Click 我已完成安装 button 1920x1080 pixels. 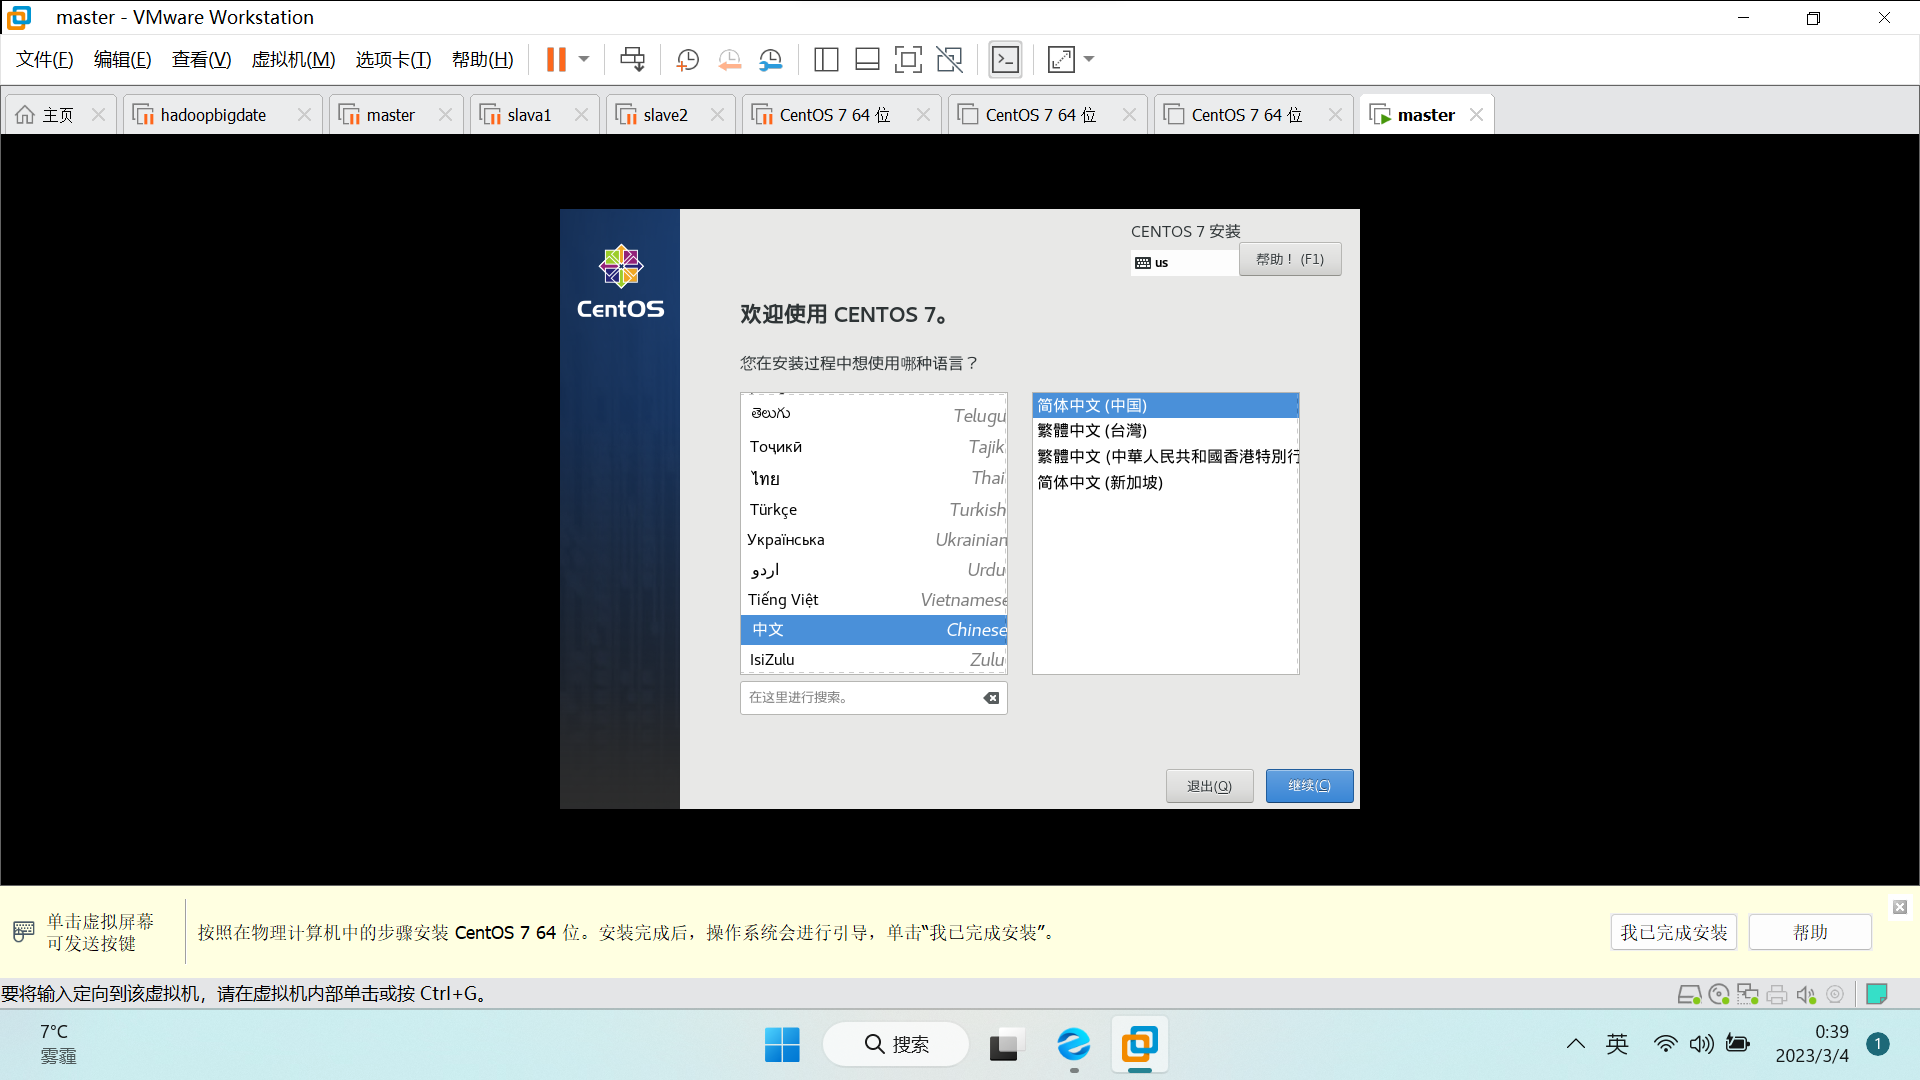1673,932
